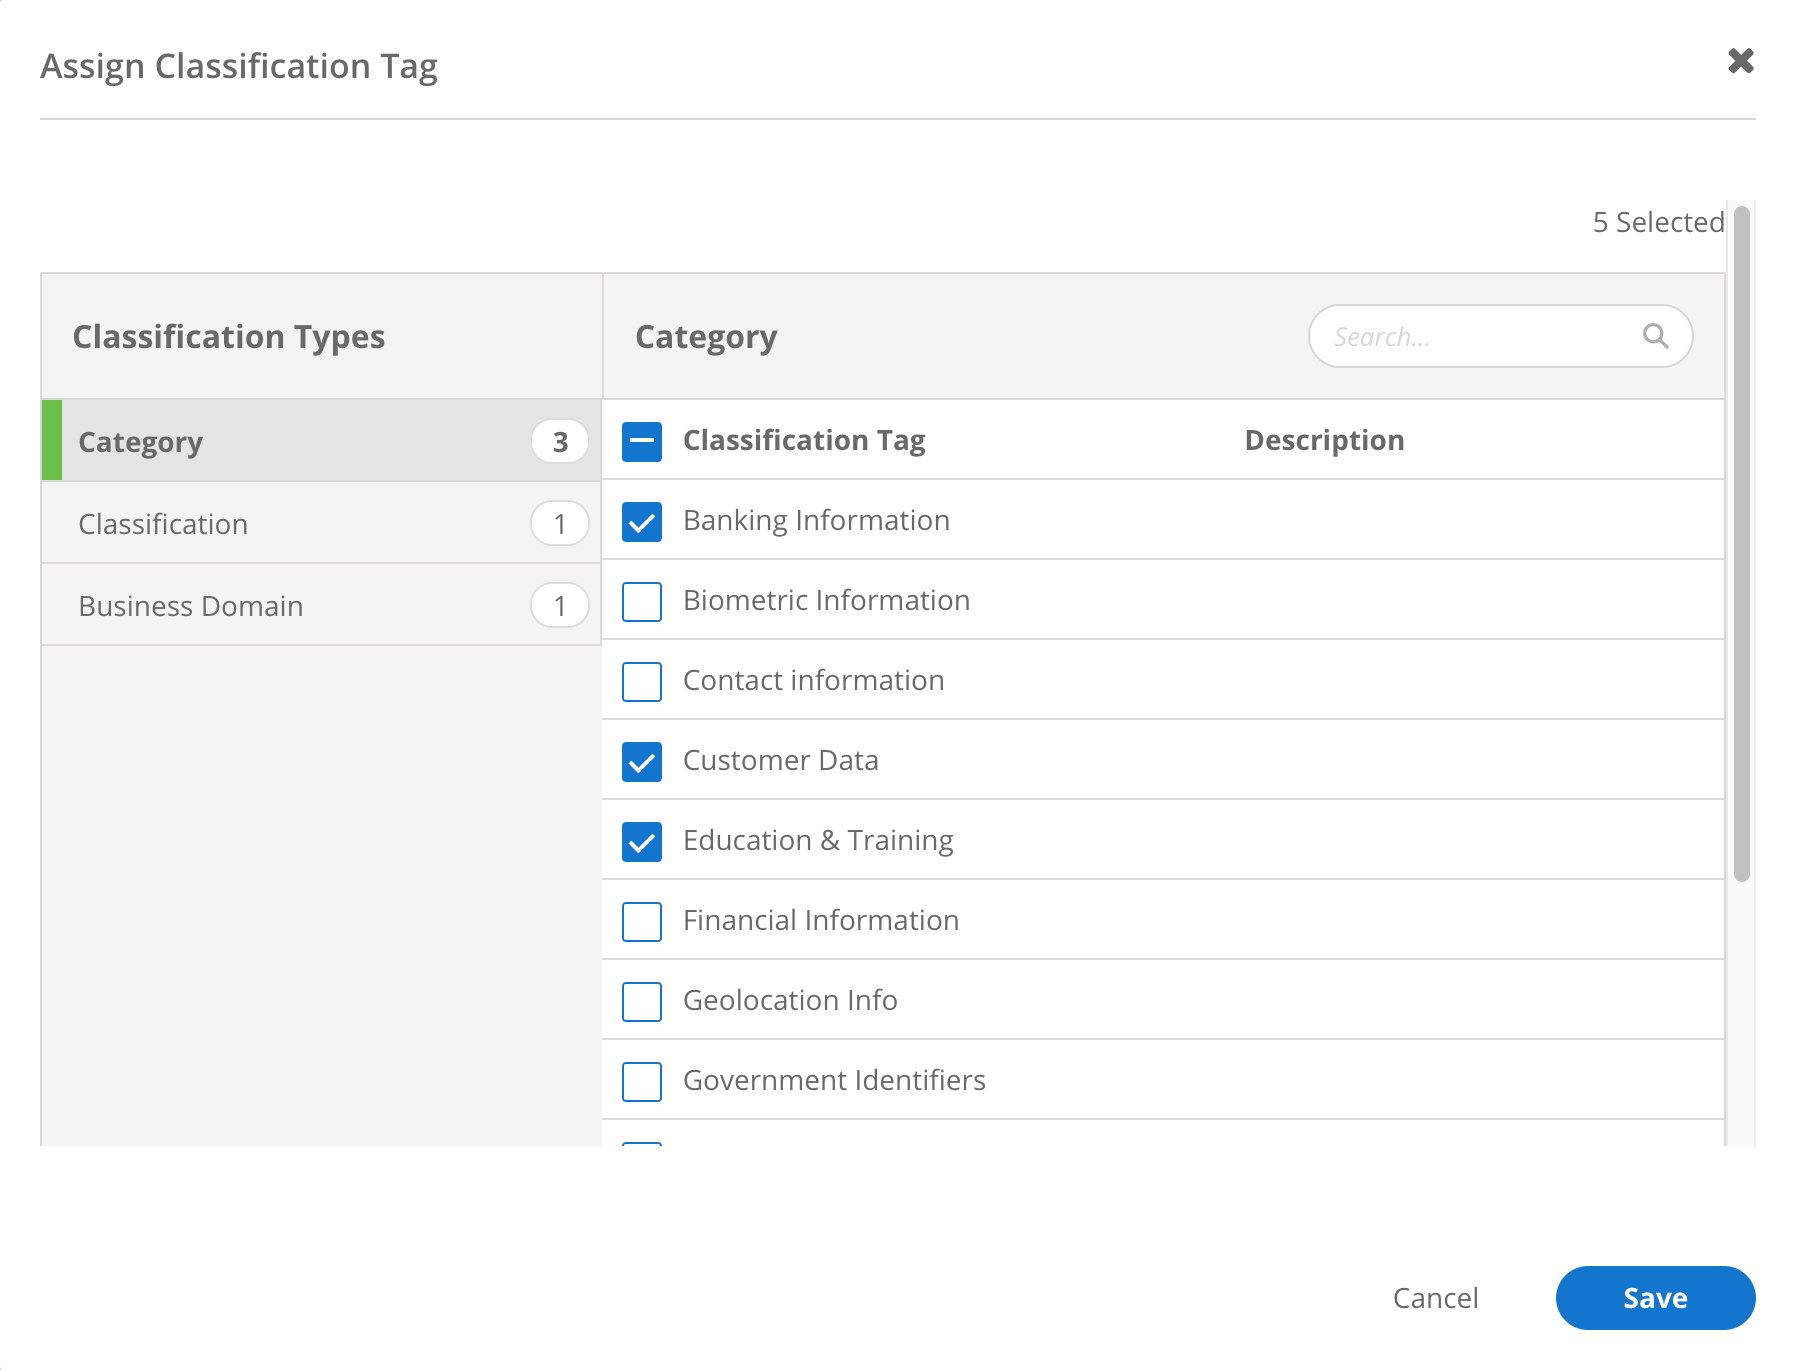The width and height of the screenshot is (1794, 1370).
Task: Click the Business Domain count badge 1
Action: click(560, 605)
